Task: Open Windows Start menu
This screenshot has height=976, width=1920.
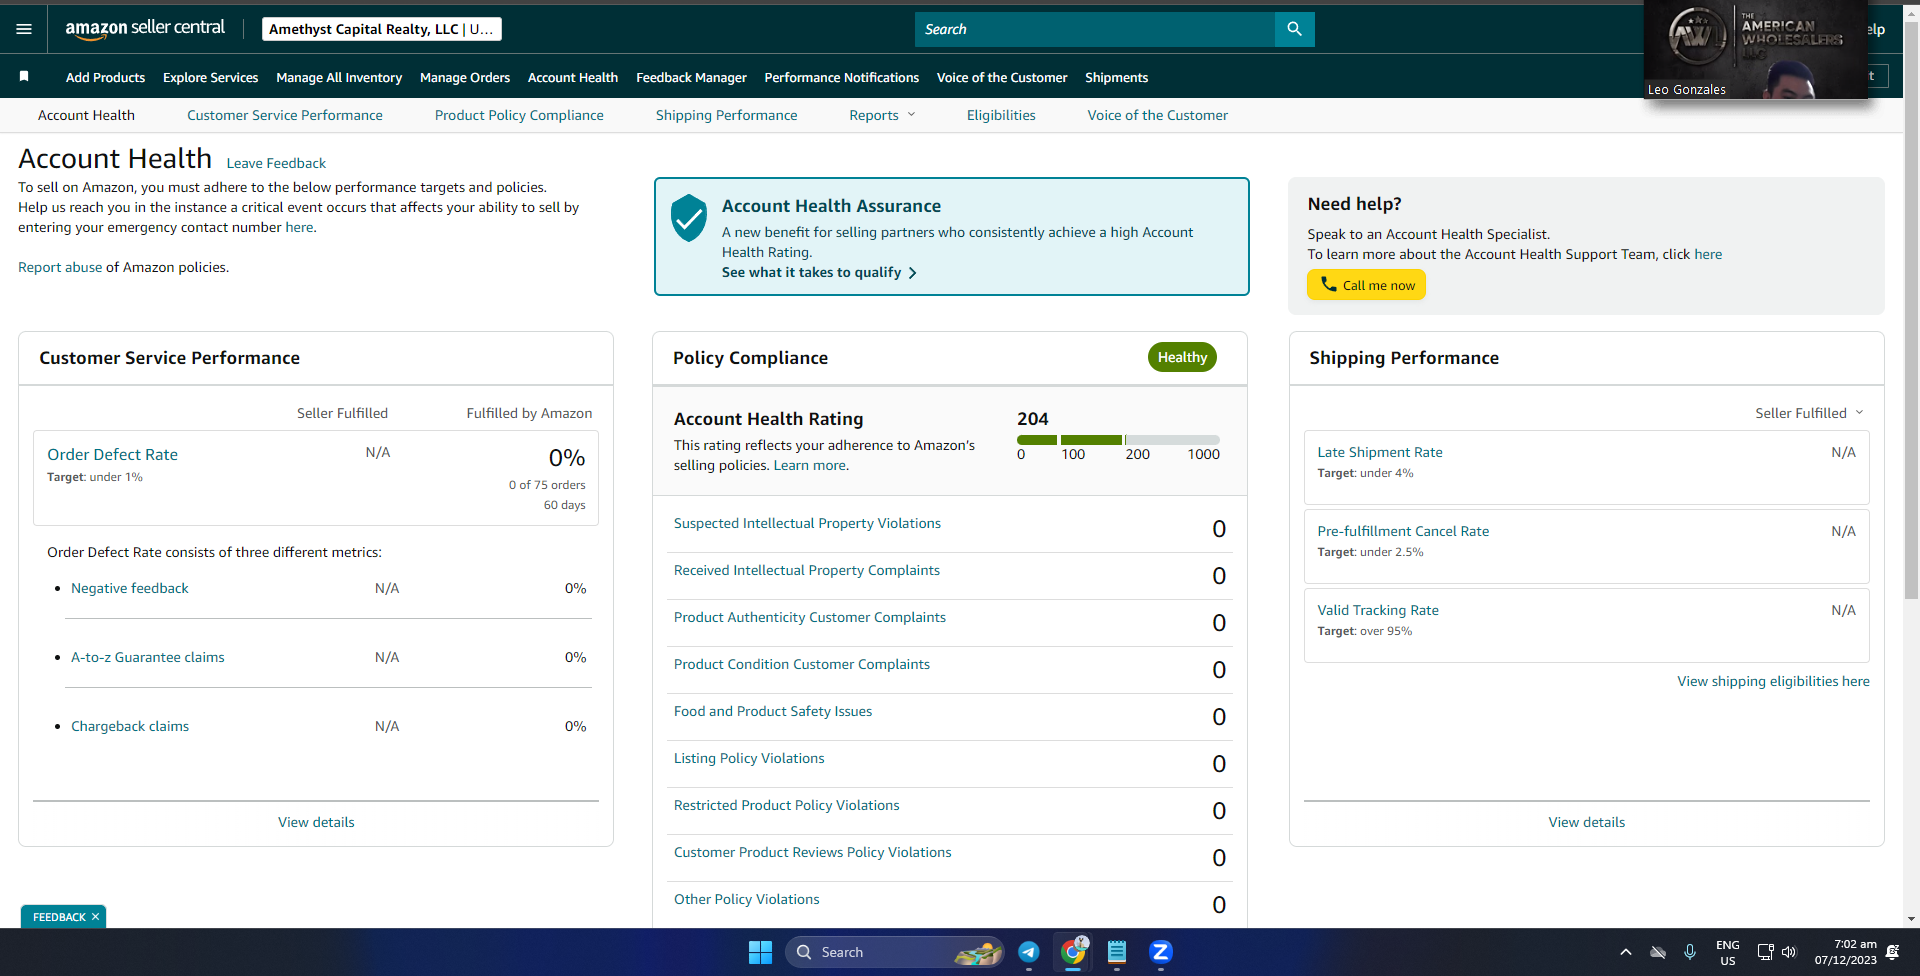Action: click(760, 952)
